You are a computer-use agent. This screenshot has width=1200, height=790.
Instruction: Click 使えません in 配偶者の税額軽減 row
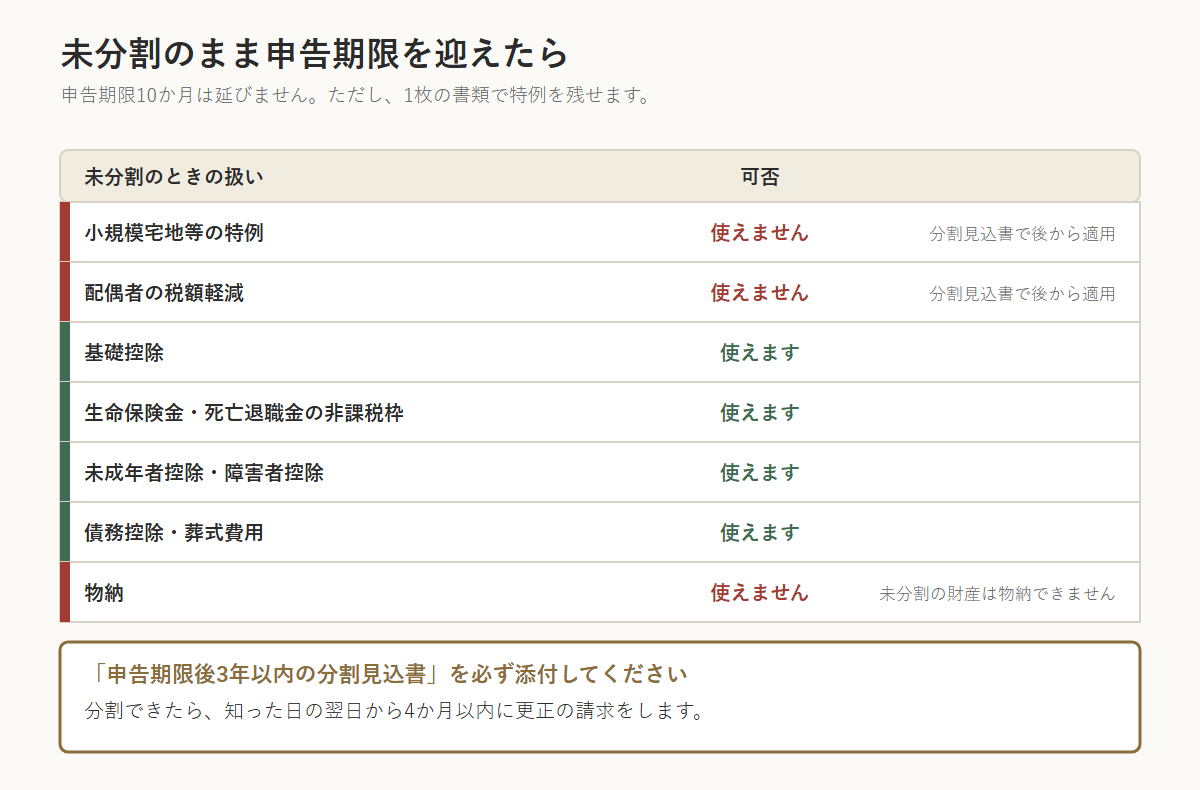760,293
